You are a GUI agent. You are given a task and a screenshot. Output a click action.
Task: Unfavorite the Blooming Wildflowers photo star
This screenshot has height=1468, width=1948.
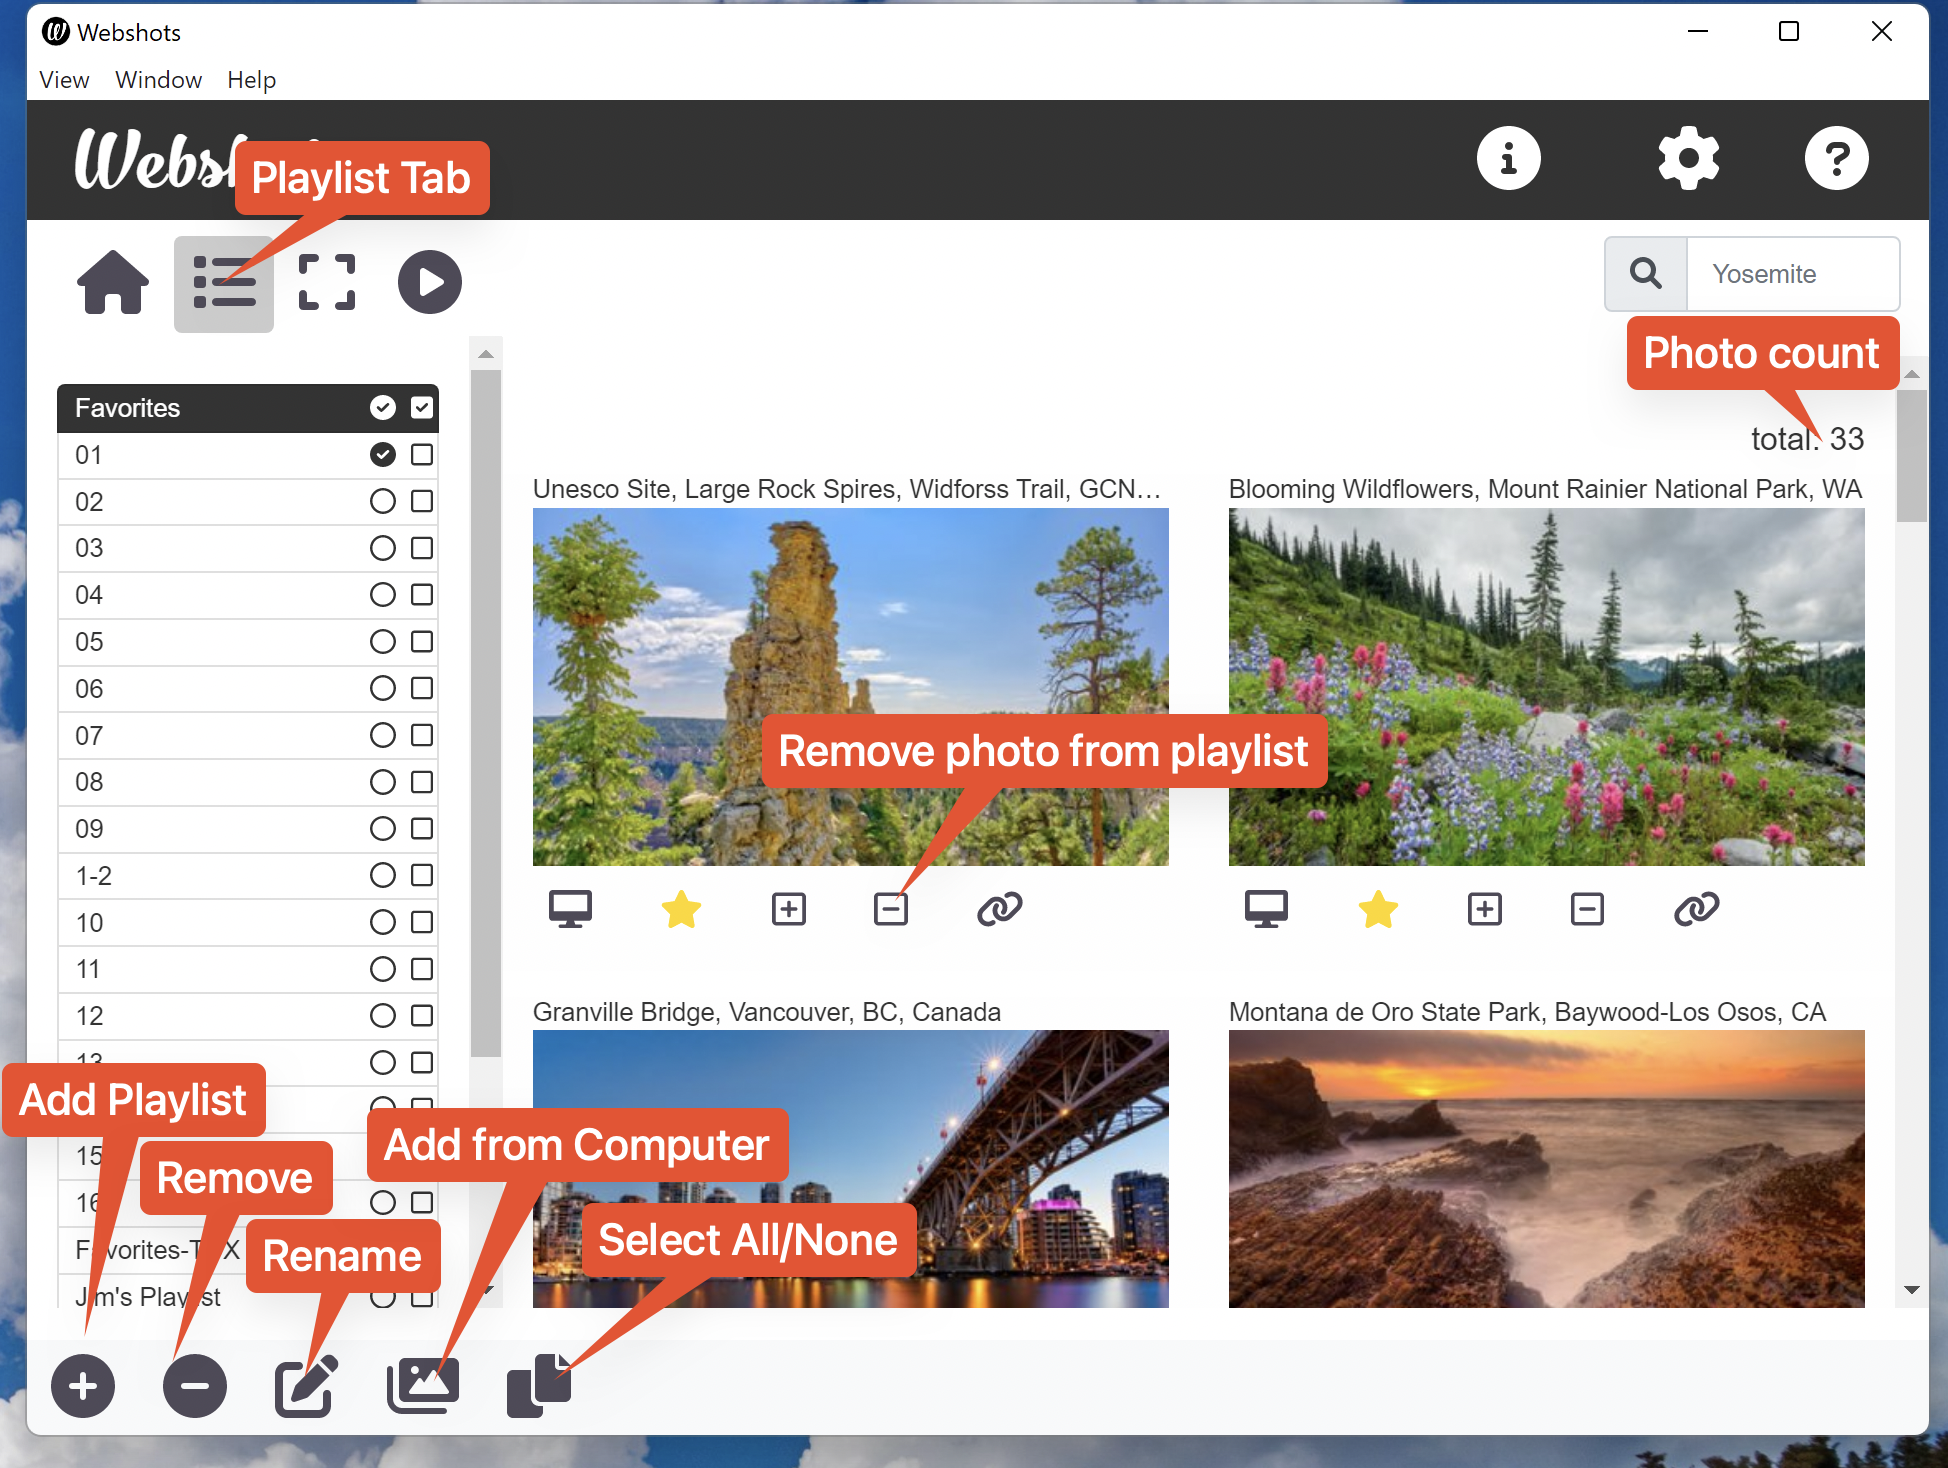(x=1377, y=909)
